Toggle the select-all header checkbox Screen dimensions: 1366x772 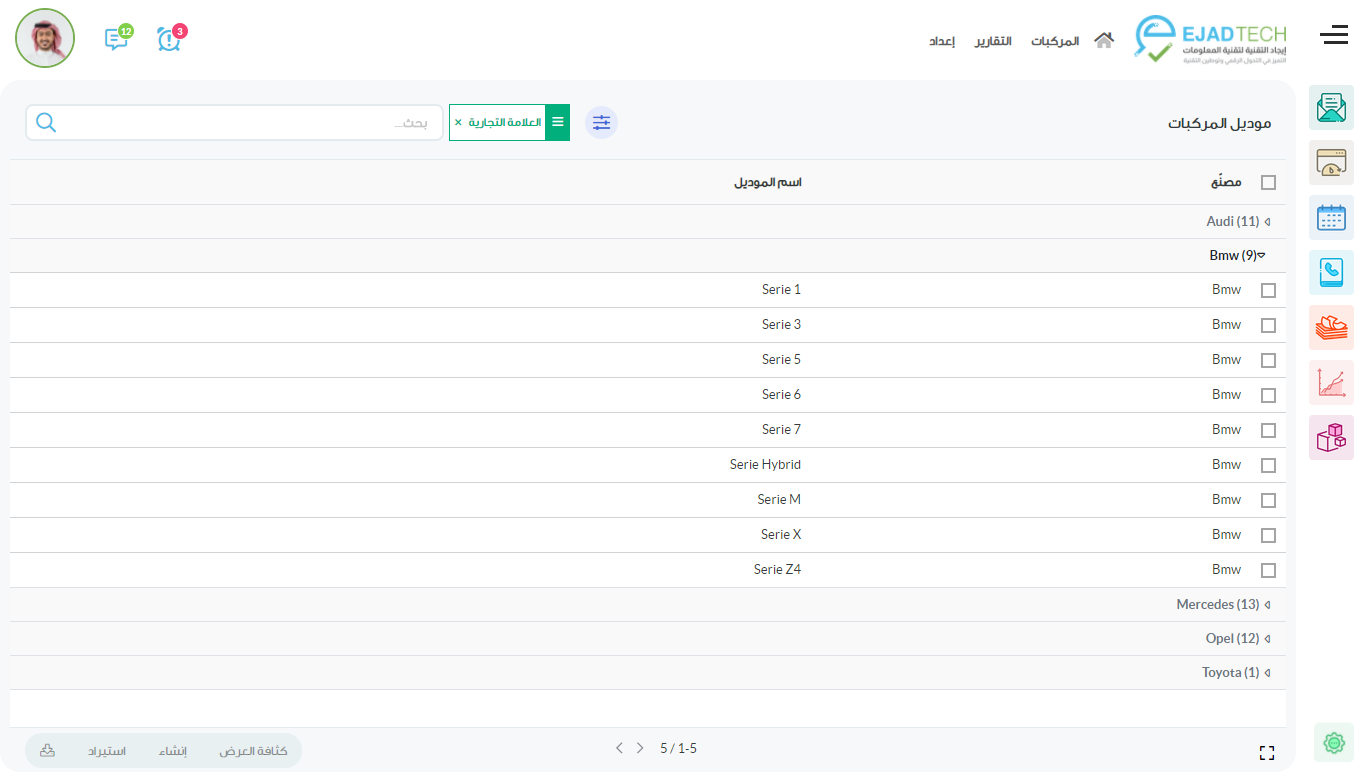1268,183
